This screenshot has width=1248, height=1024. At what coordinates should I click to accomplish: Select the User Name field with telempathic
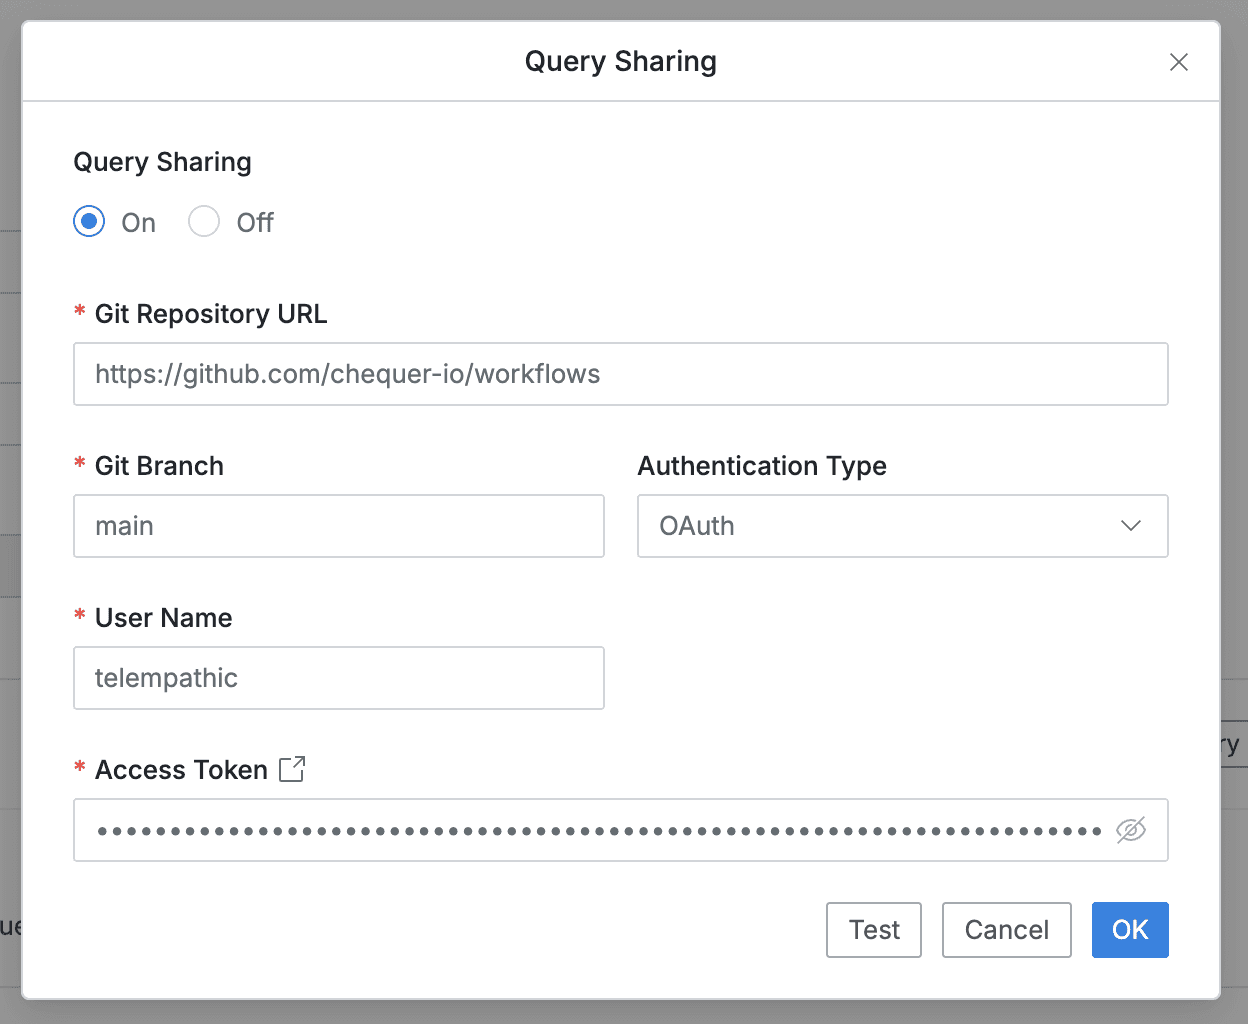(x=338, y=678)
